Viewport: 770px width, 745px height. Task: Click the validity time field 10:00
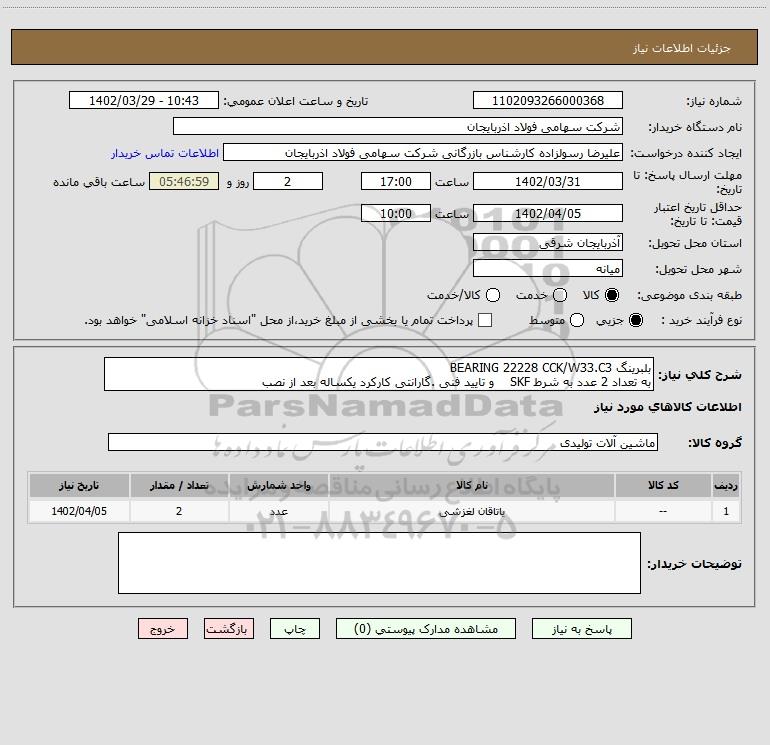tap(396, 213)
